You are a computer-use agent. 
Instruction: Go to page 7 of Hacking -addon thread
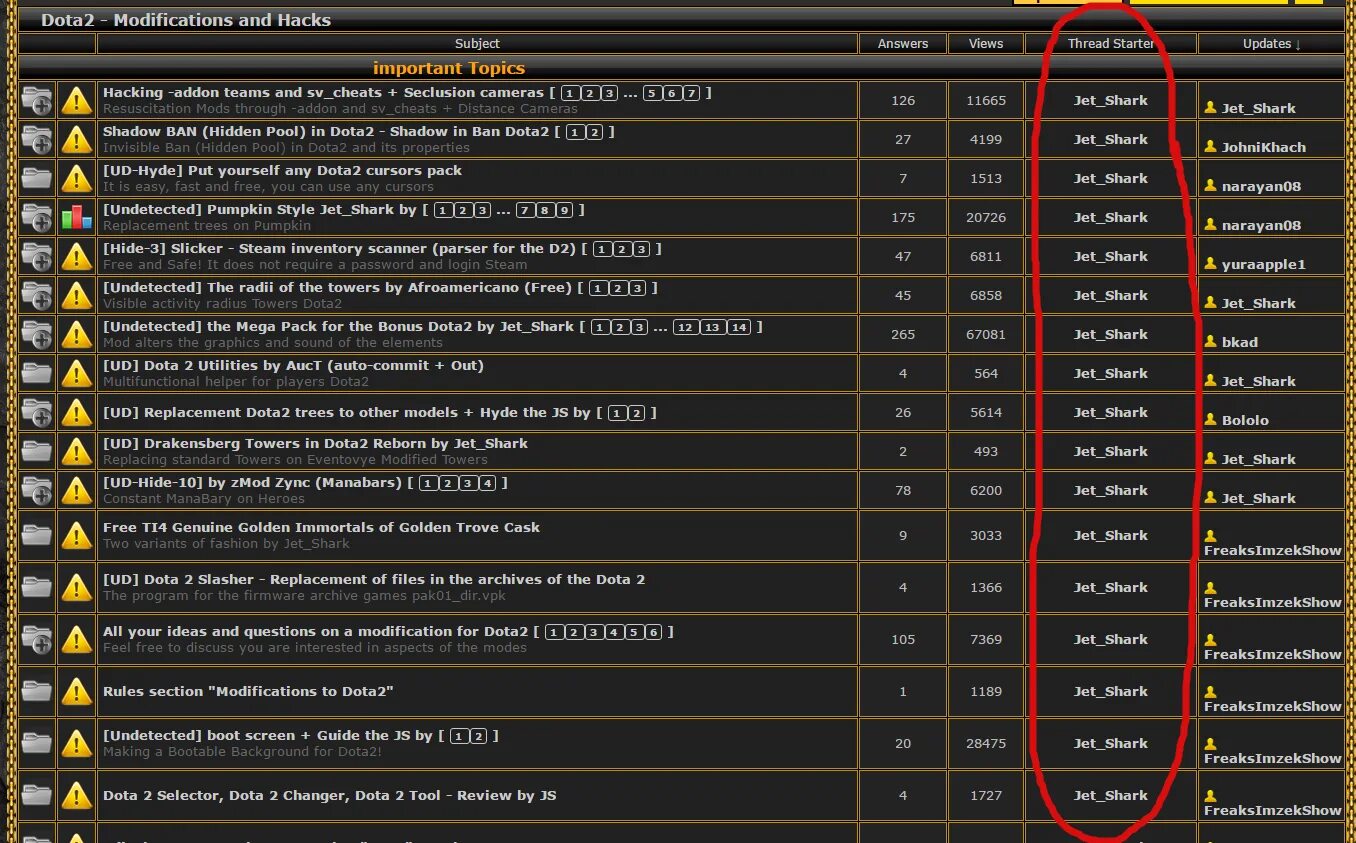click(x=691, y=93)
